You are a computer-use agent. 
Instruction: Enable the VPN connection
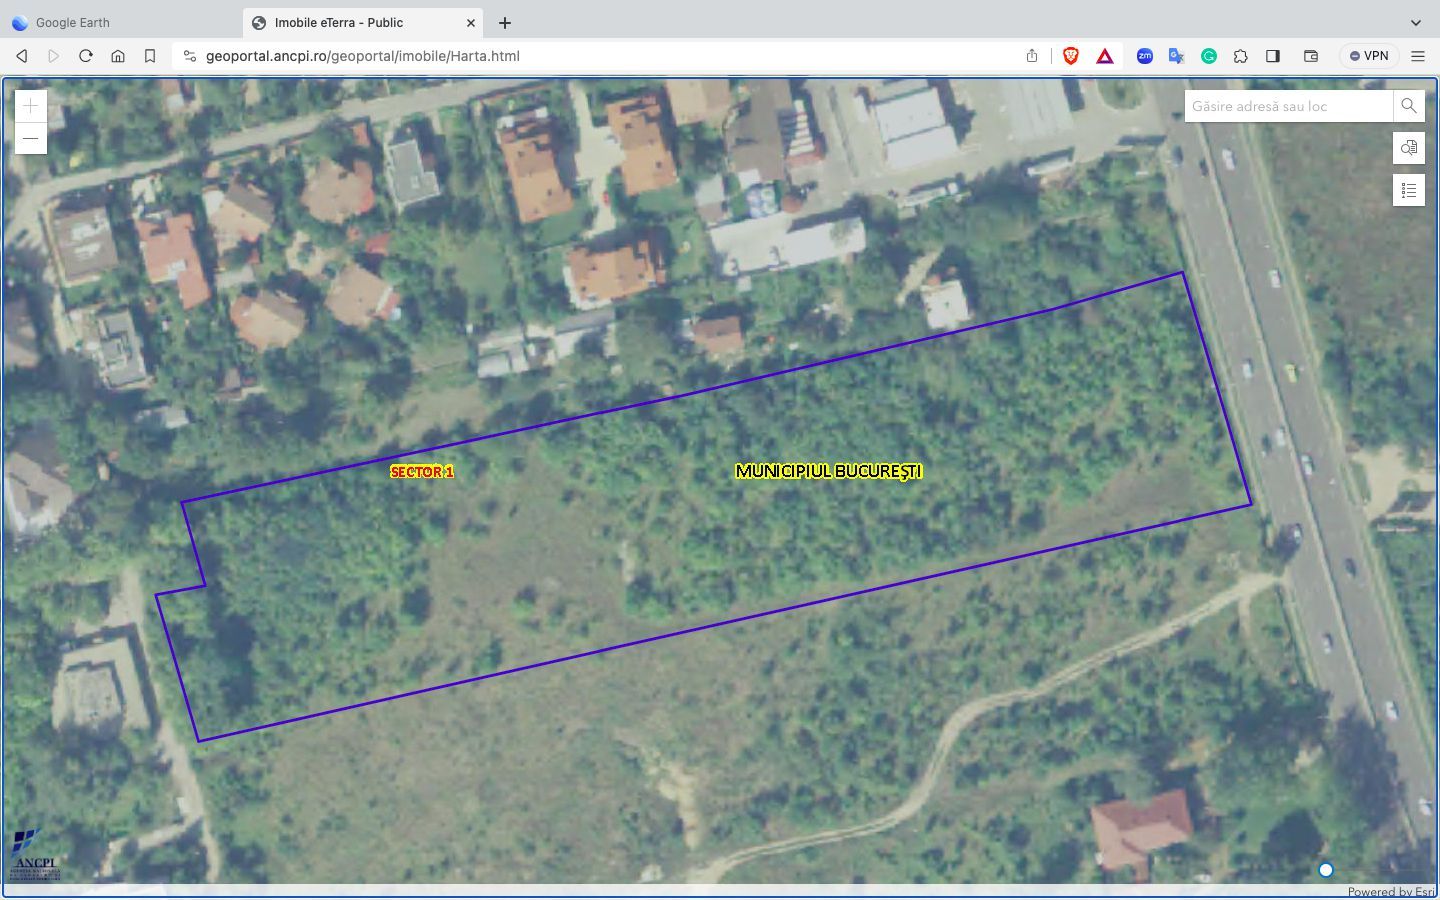[x=1367, y=56]
